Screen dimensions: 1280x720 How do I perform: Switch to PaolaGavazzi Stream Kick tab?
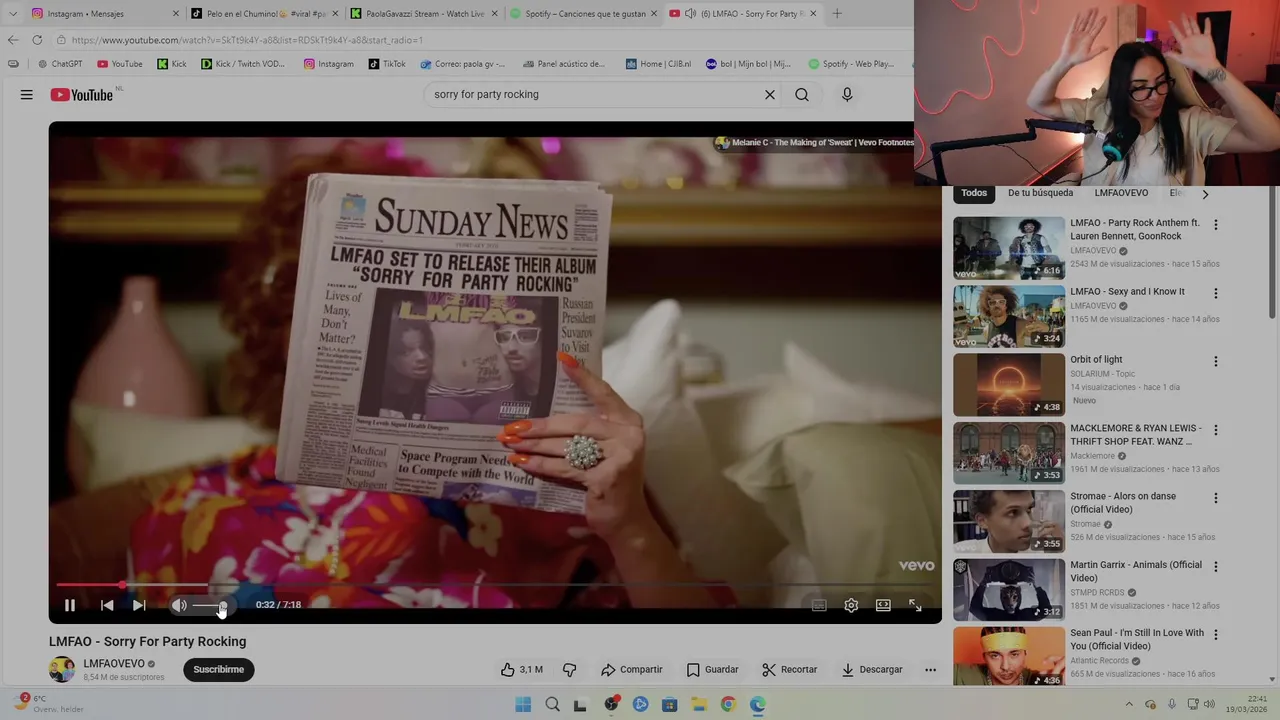(424, 14)
